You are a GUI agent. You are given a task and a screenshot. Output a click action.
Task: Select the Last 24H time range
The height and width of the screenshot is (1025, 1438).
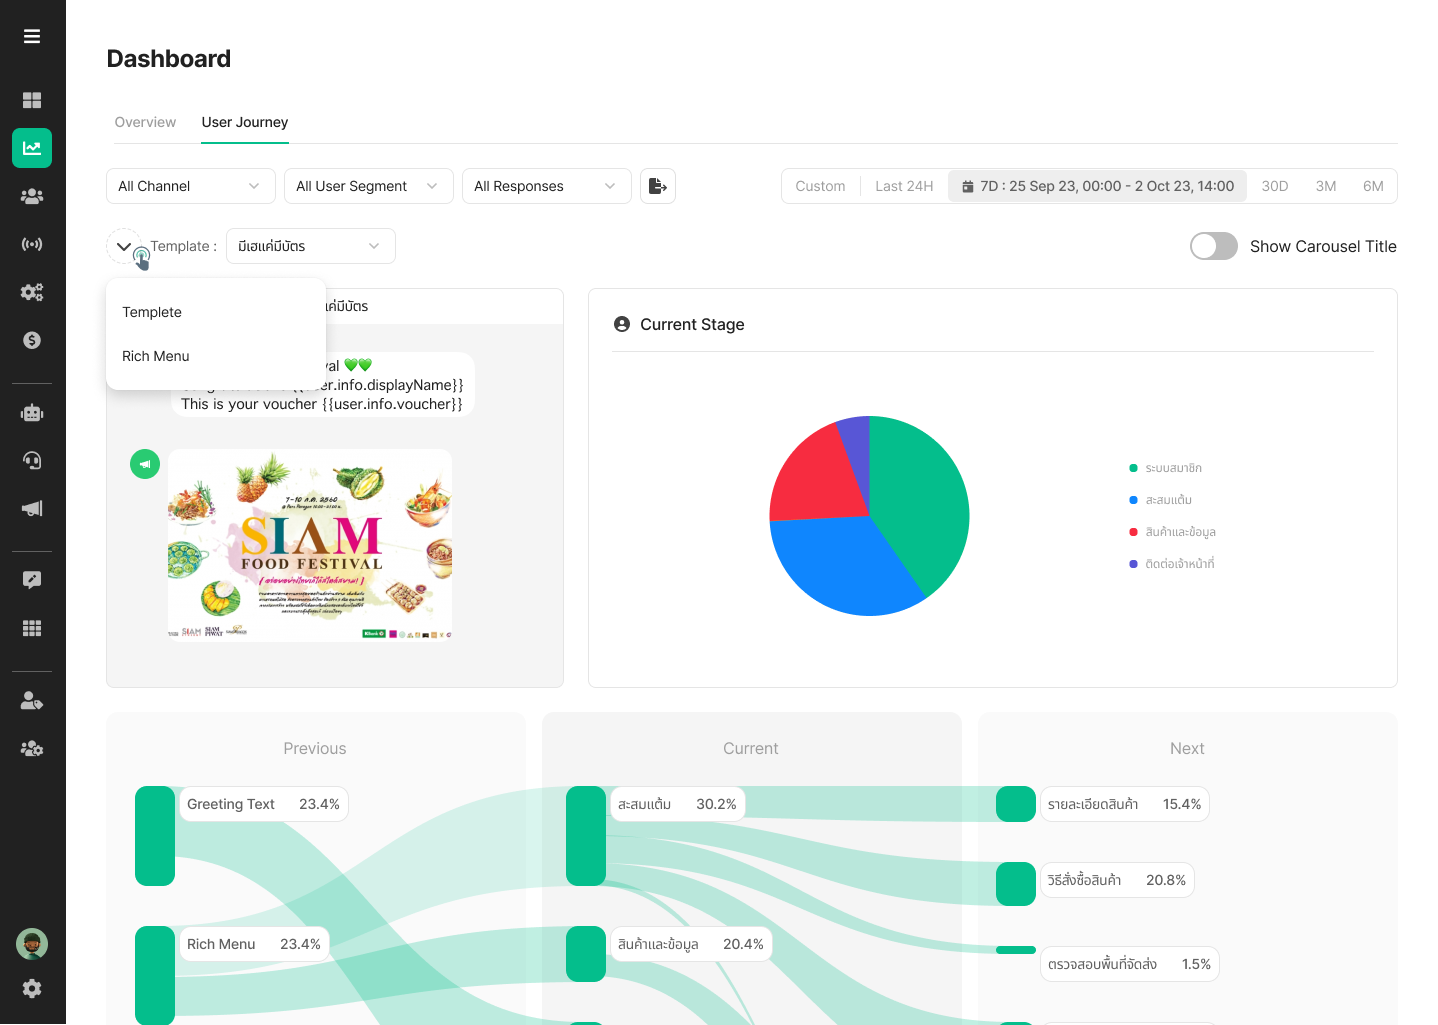[x=904, y=186]
